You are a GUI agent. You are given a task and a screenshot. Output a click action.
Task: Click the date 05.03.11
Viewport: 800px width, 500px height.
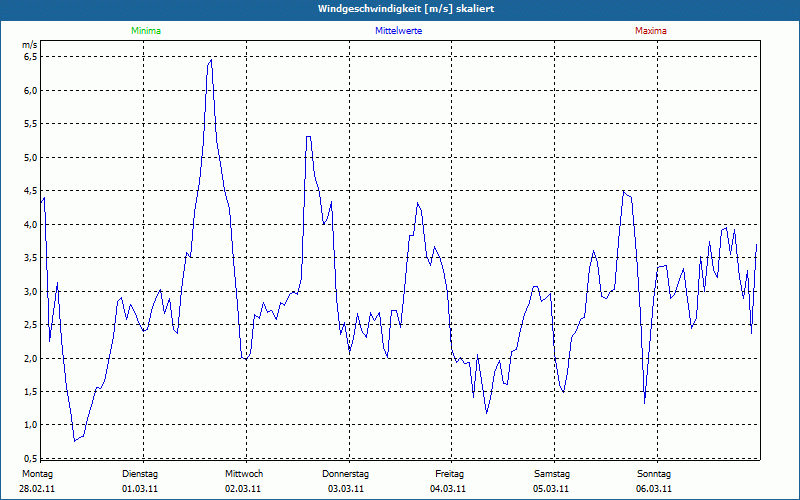[x=551, y=489]
